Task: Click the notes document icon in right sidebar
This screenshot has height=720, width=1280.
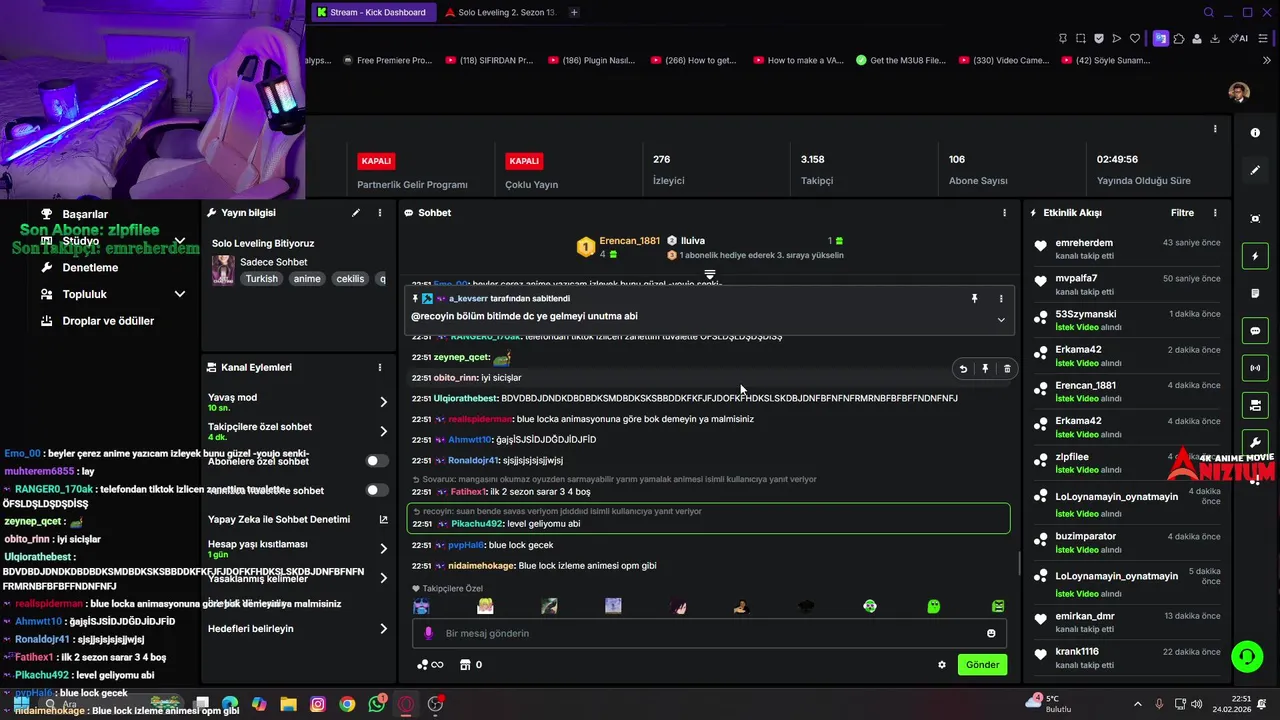Action: (1255, 293)
